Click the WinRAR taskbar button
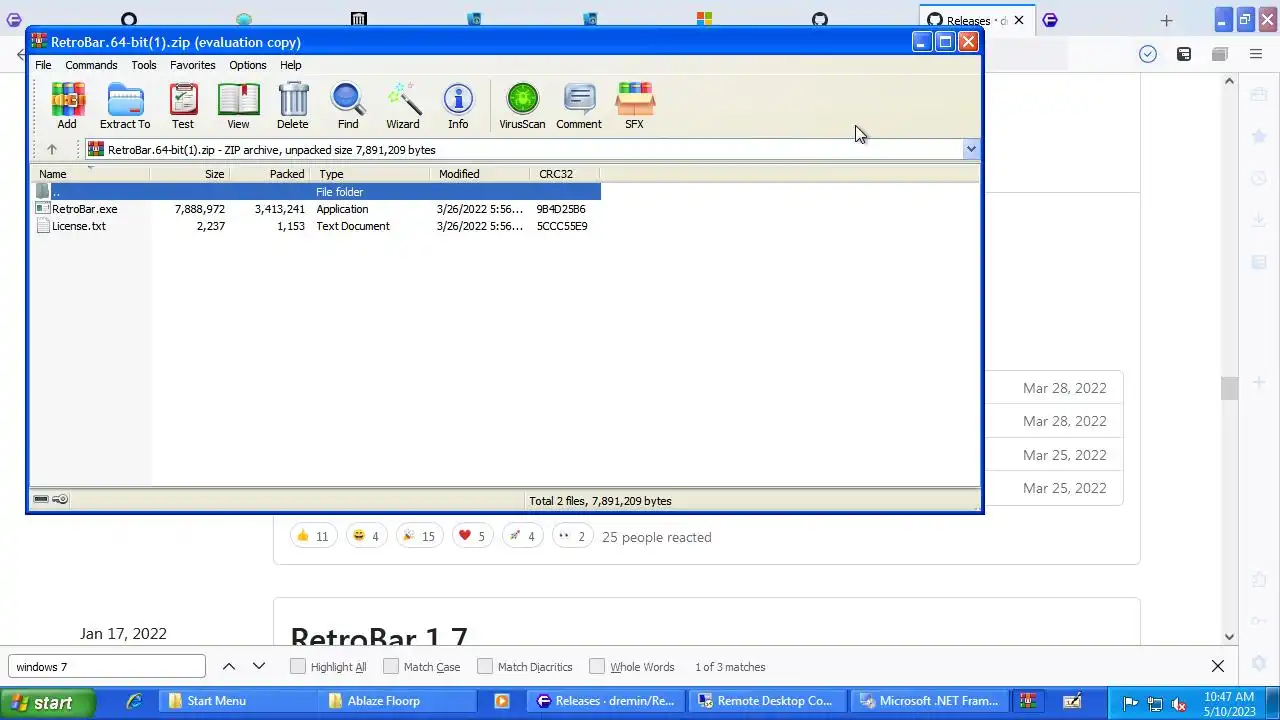The height and width of the screenshot is (720, 1280). (x=1027, y=701)
